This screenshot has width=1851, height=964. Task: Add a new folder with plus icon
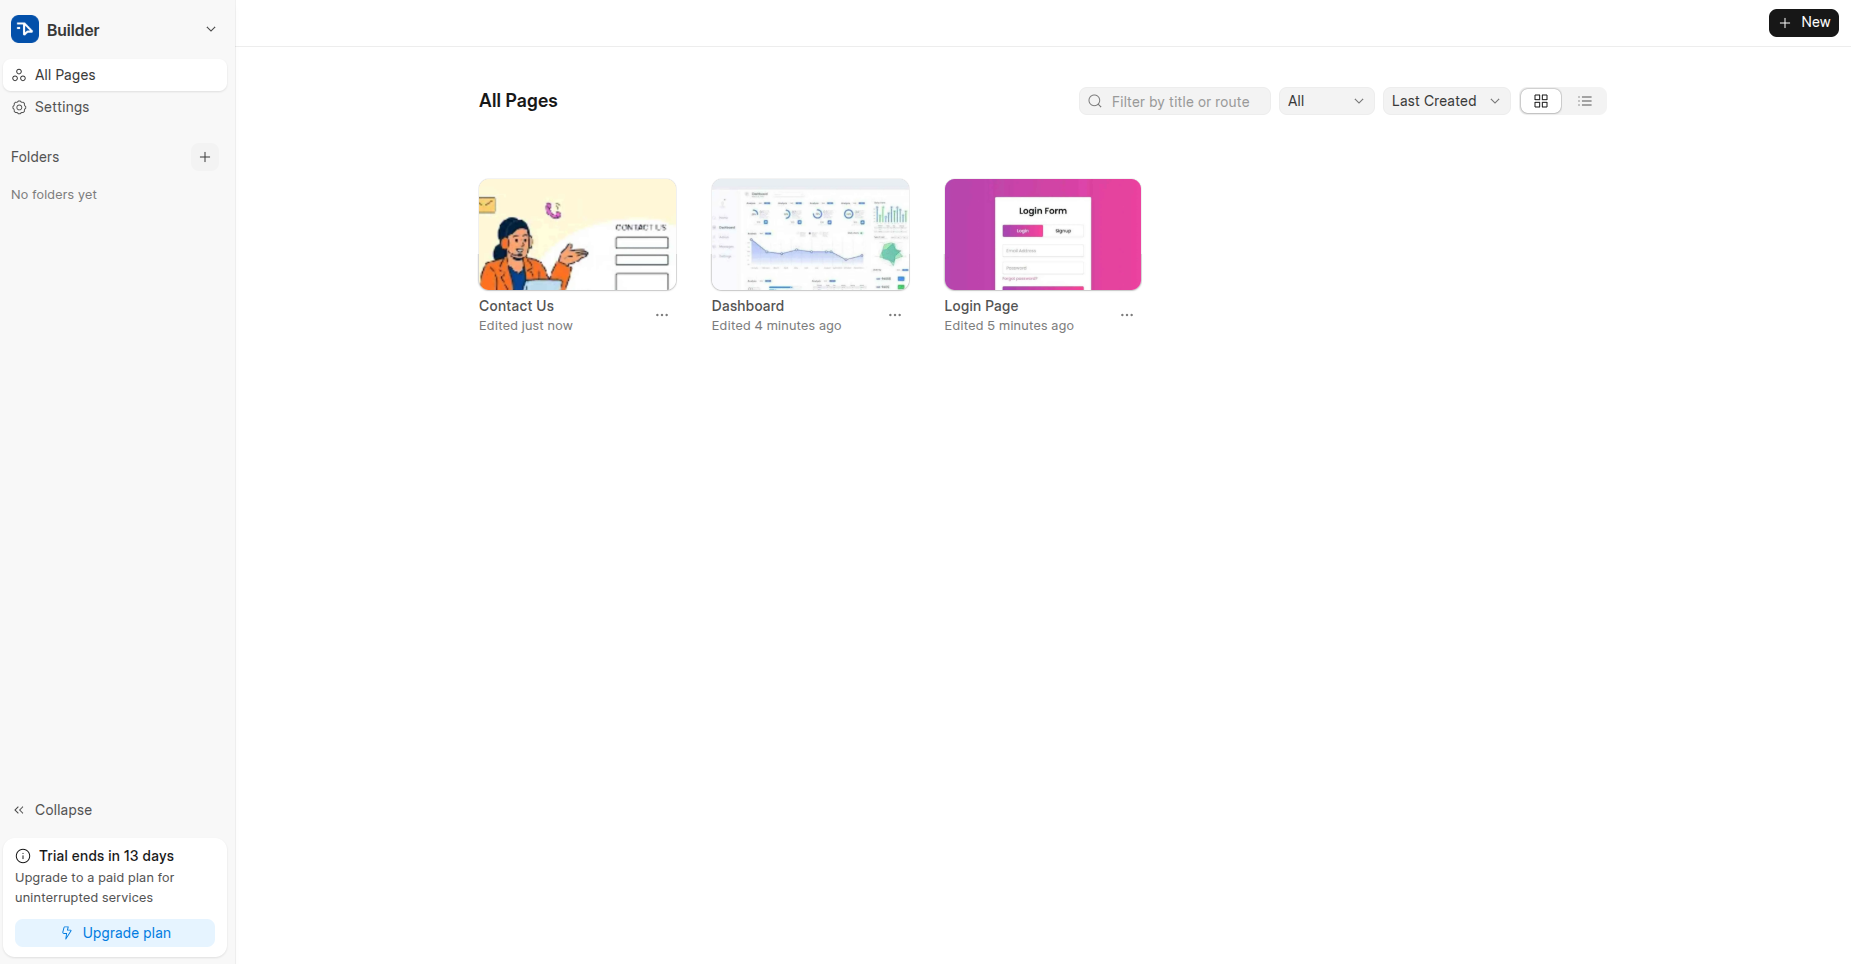pos(205,157)
